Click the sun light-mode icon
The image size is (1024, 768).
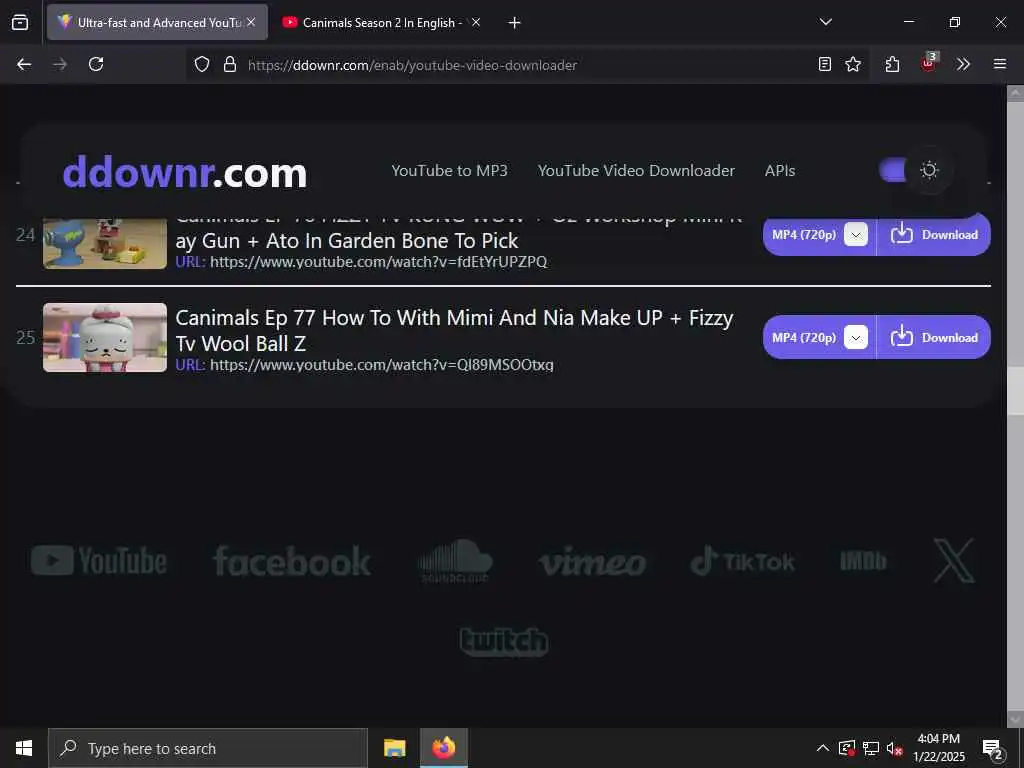click(x=929, y=170)
